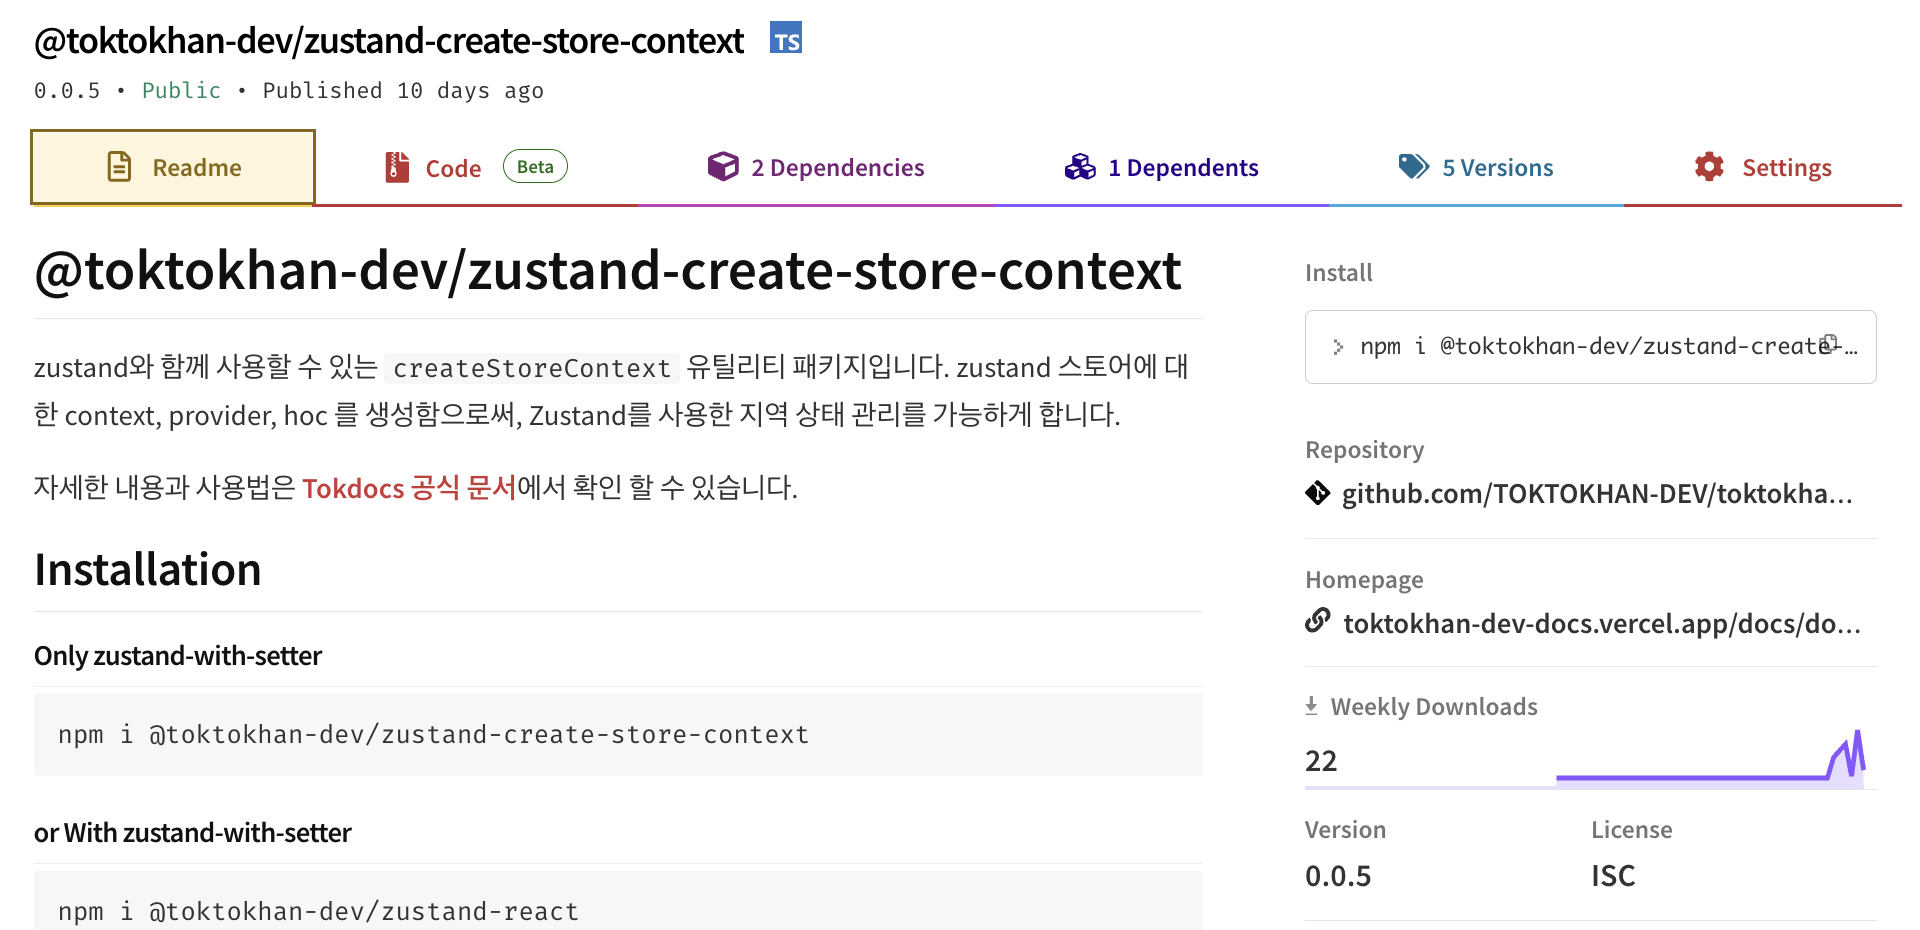Click the Beta badge on Code

(535, 166)
